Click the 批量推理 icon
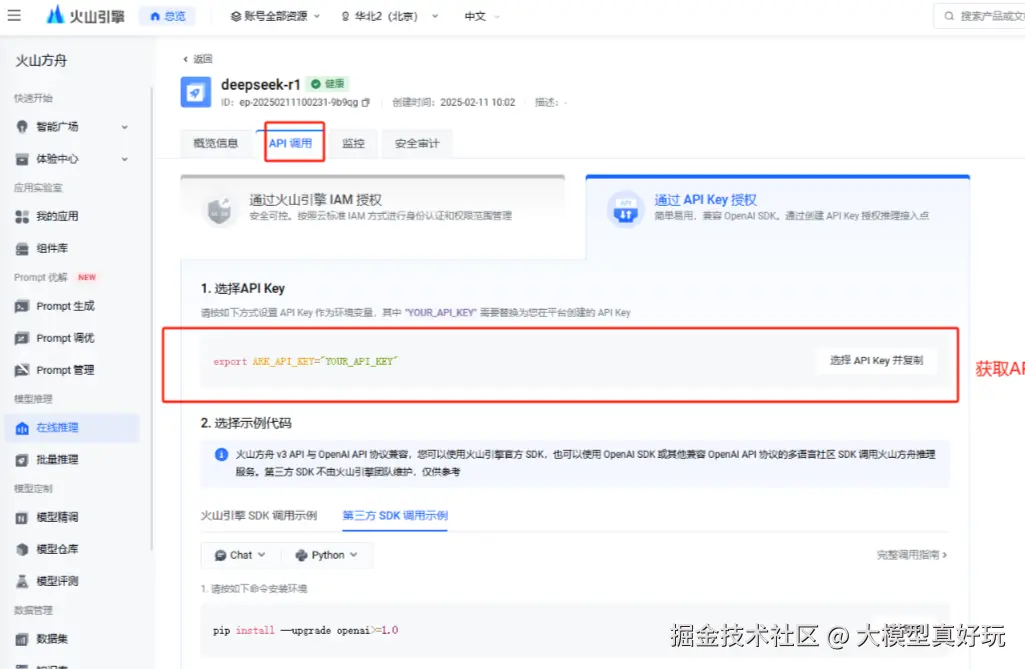This screenshot has height=669, width=1025. tap(22, 460)
